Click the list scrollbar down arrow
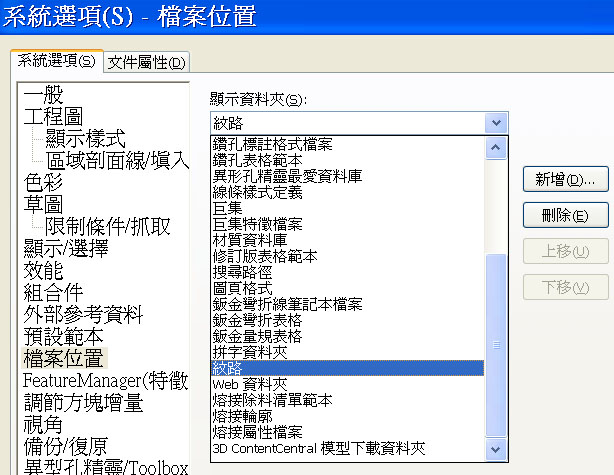This screenshot has height=475, width=614. coord(496,449)
